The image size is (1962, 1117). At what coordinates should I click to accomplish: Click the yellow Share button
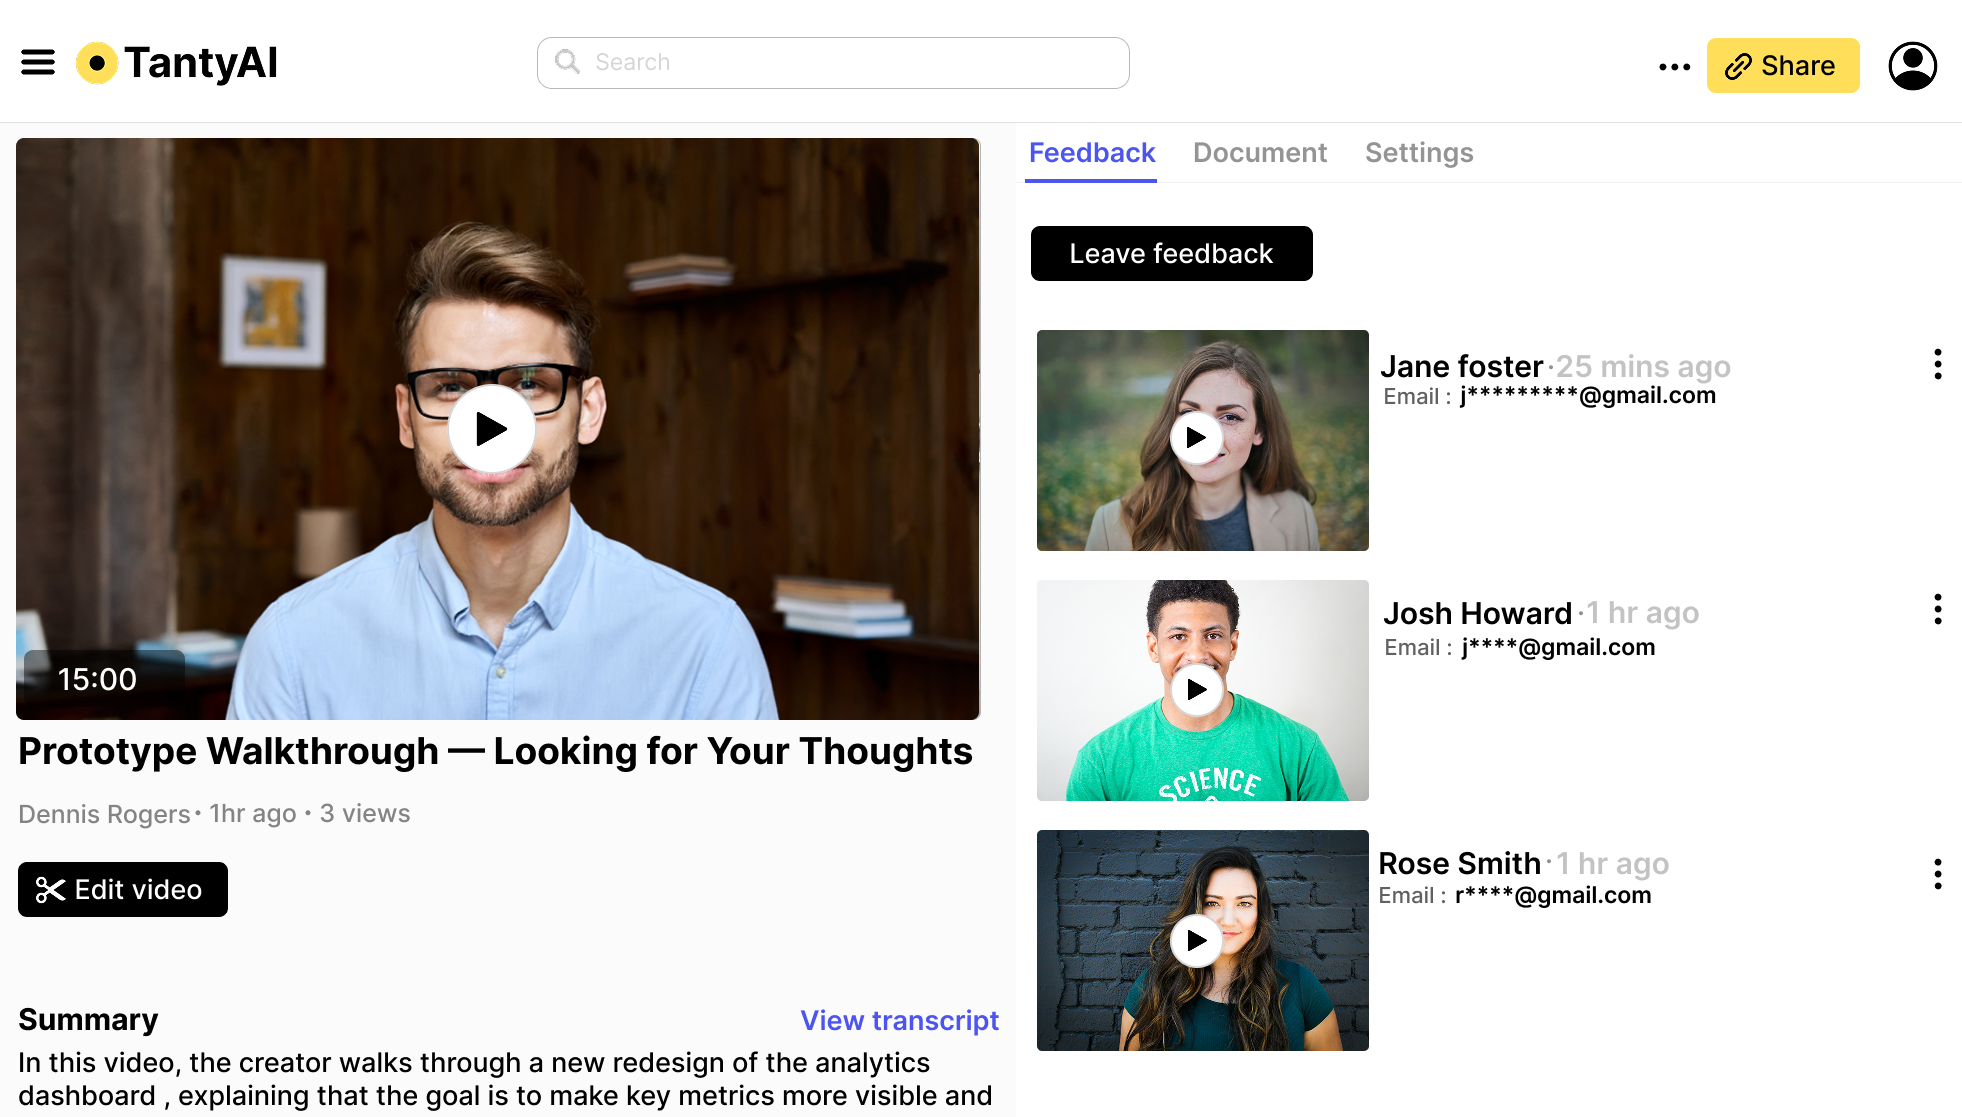click(1782, 66)
